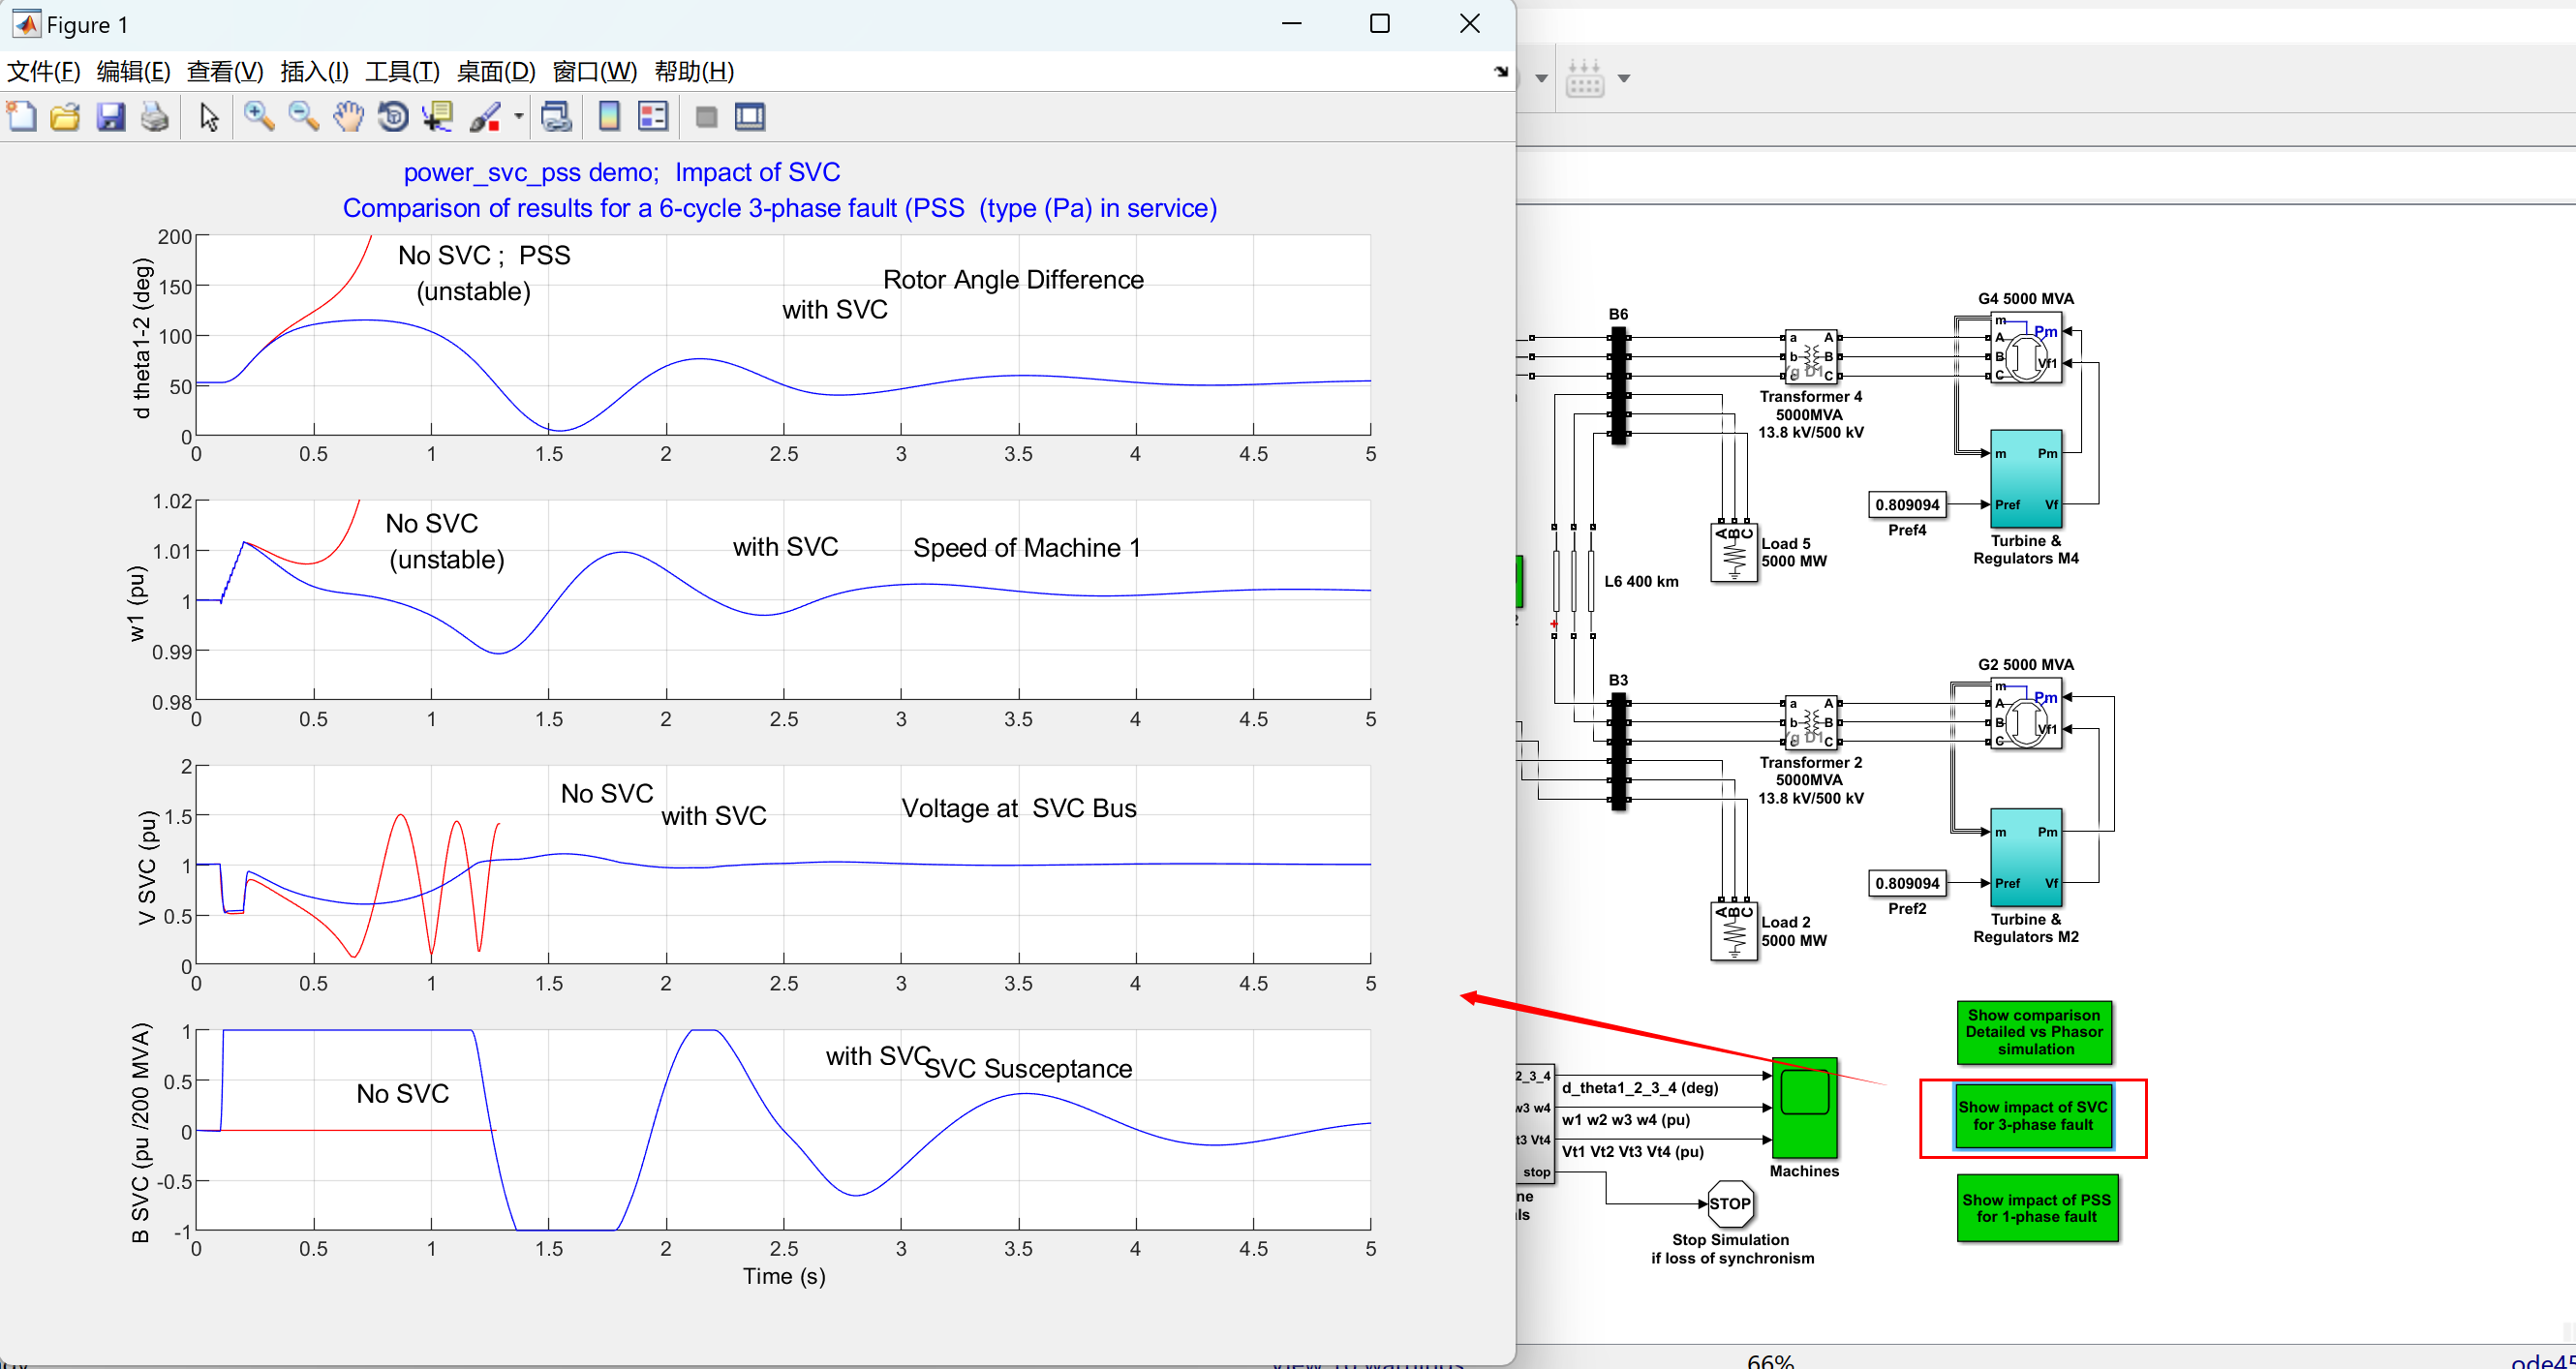2576x1369 pixels.
Task: Select the STOP simulation block
Action: point(1730,1204)
